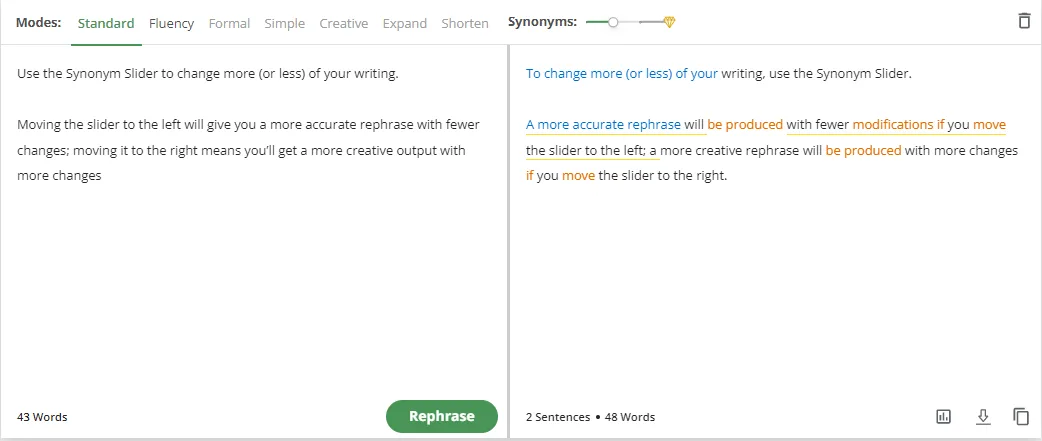Choose the Formal mode tab
Viewport: 1042px width, 441px height.
click(x=229, y=23)
